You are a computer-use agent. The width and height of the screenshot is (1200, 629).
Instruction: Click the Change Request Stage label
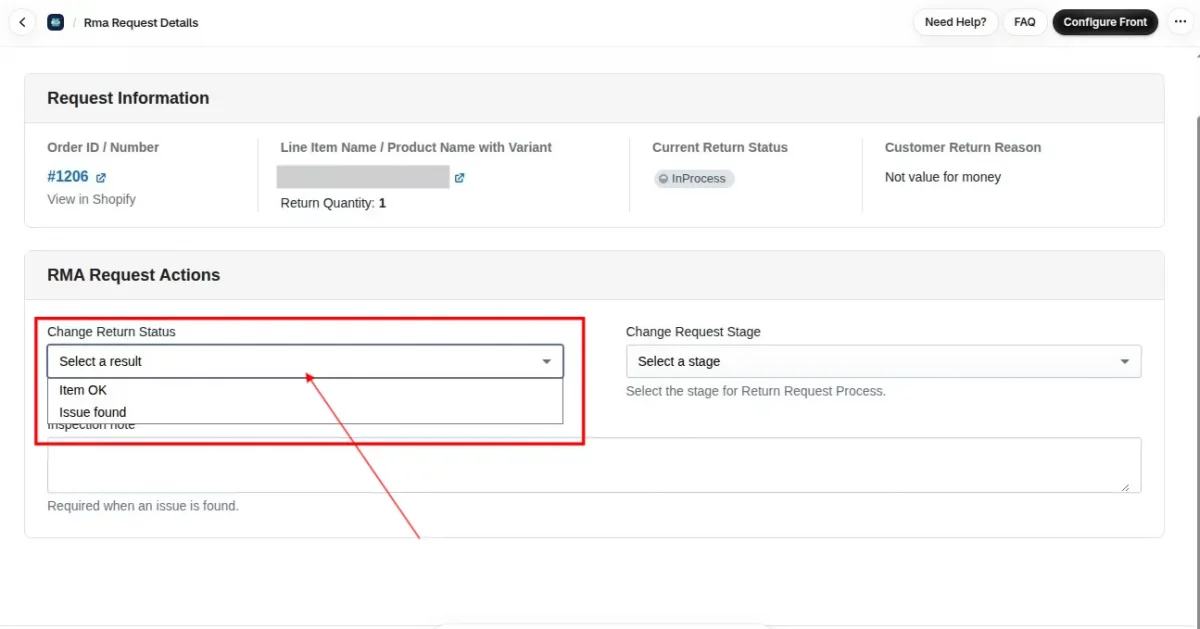click(x=693, y=332)
